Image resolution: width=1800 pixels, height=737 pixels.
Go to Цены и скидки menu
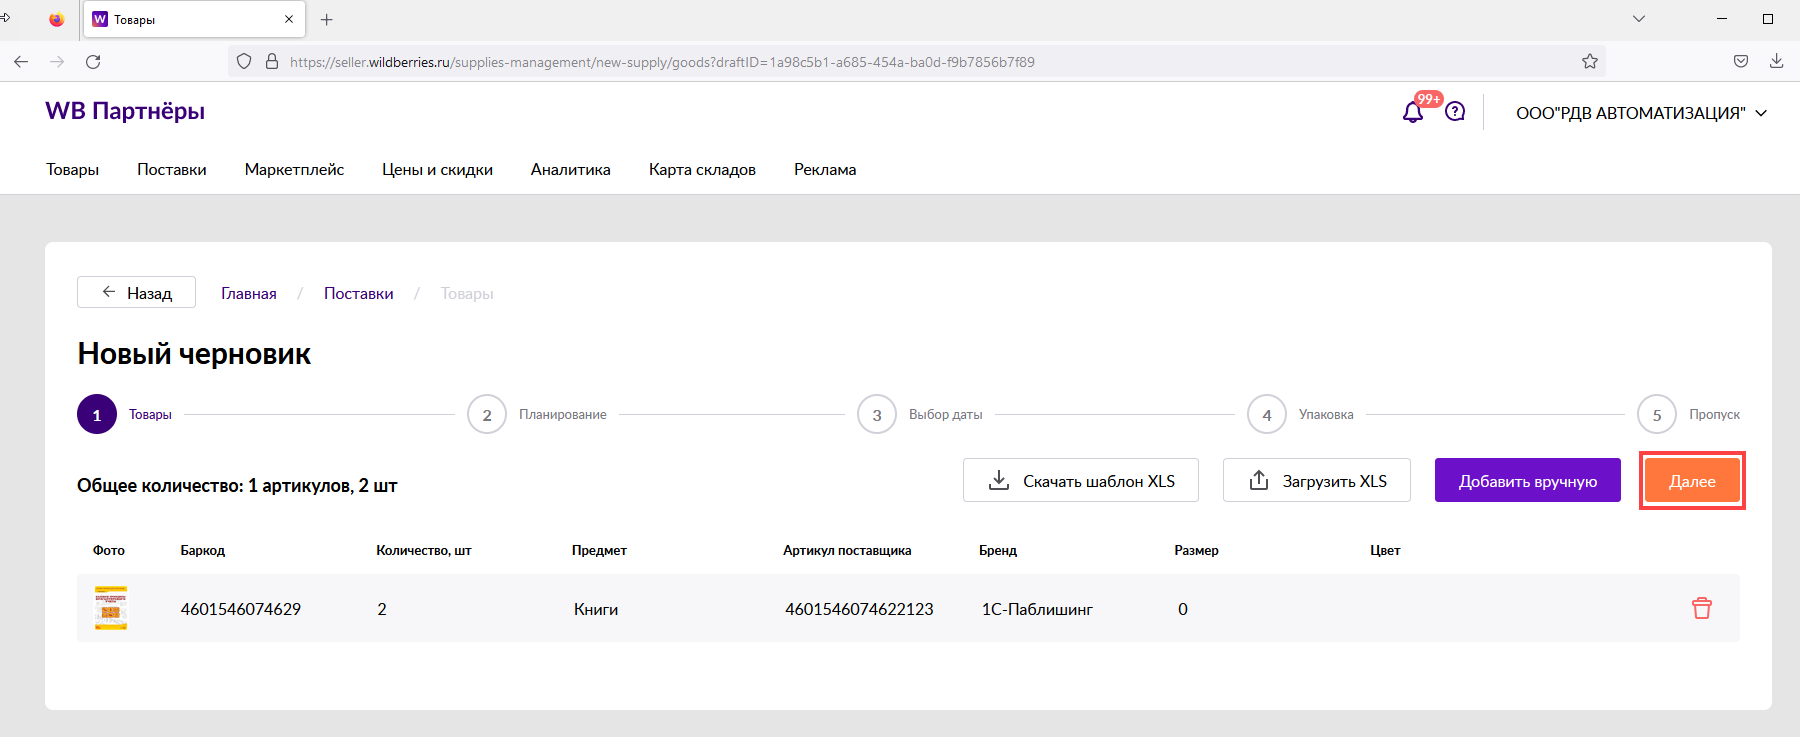pos(437,169)
